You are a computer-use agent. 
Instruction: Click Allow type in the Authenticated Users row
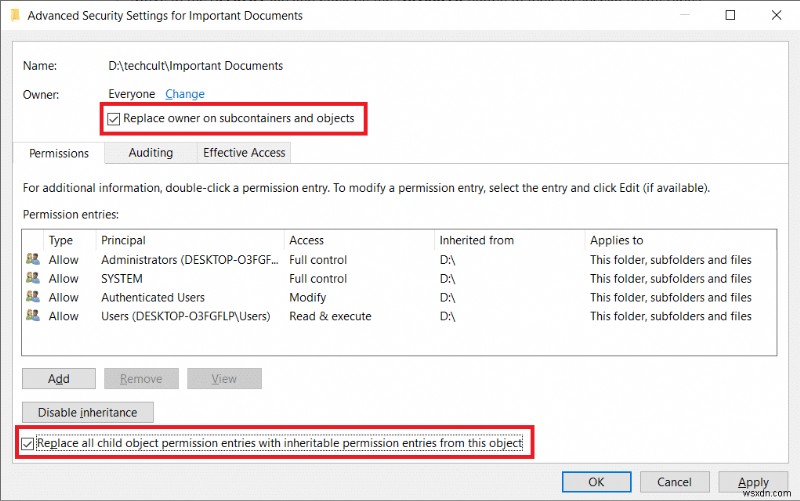(64, 297)
